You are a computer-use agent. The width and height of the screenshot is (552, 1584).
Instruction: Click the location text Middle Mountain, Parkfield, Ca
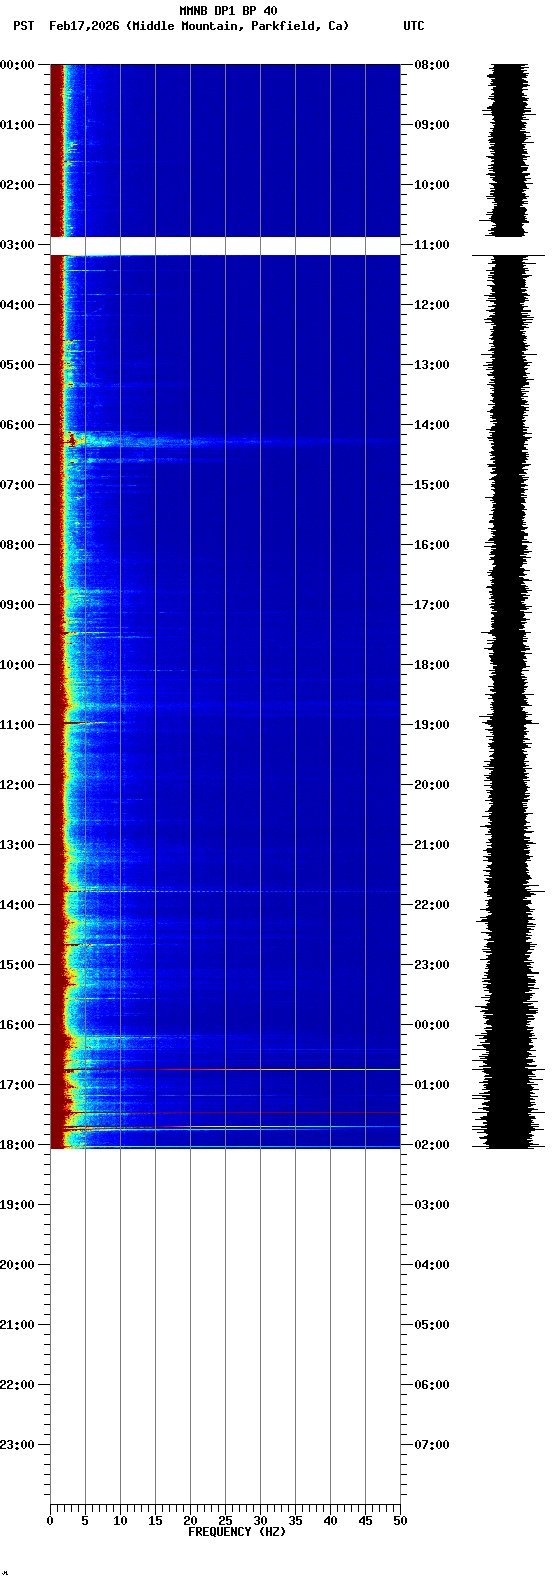(x=238, y=26)
